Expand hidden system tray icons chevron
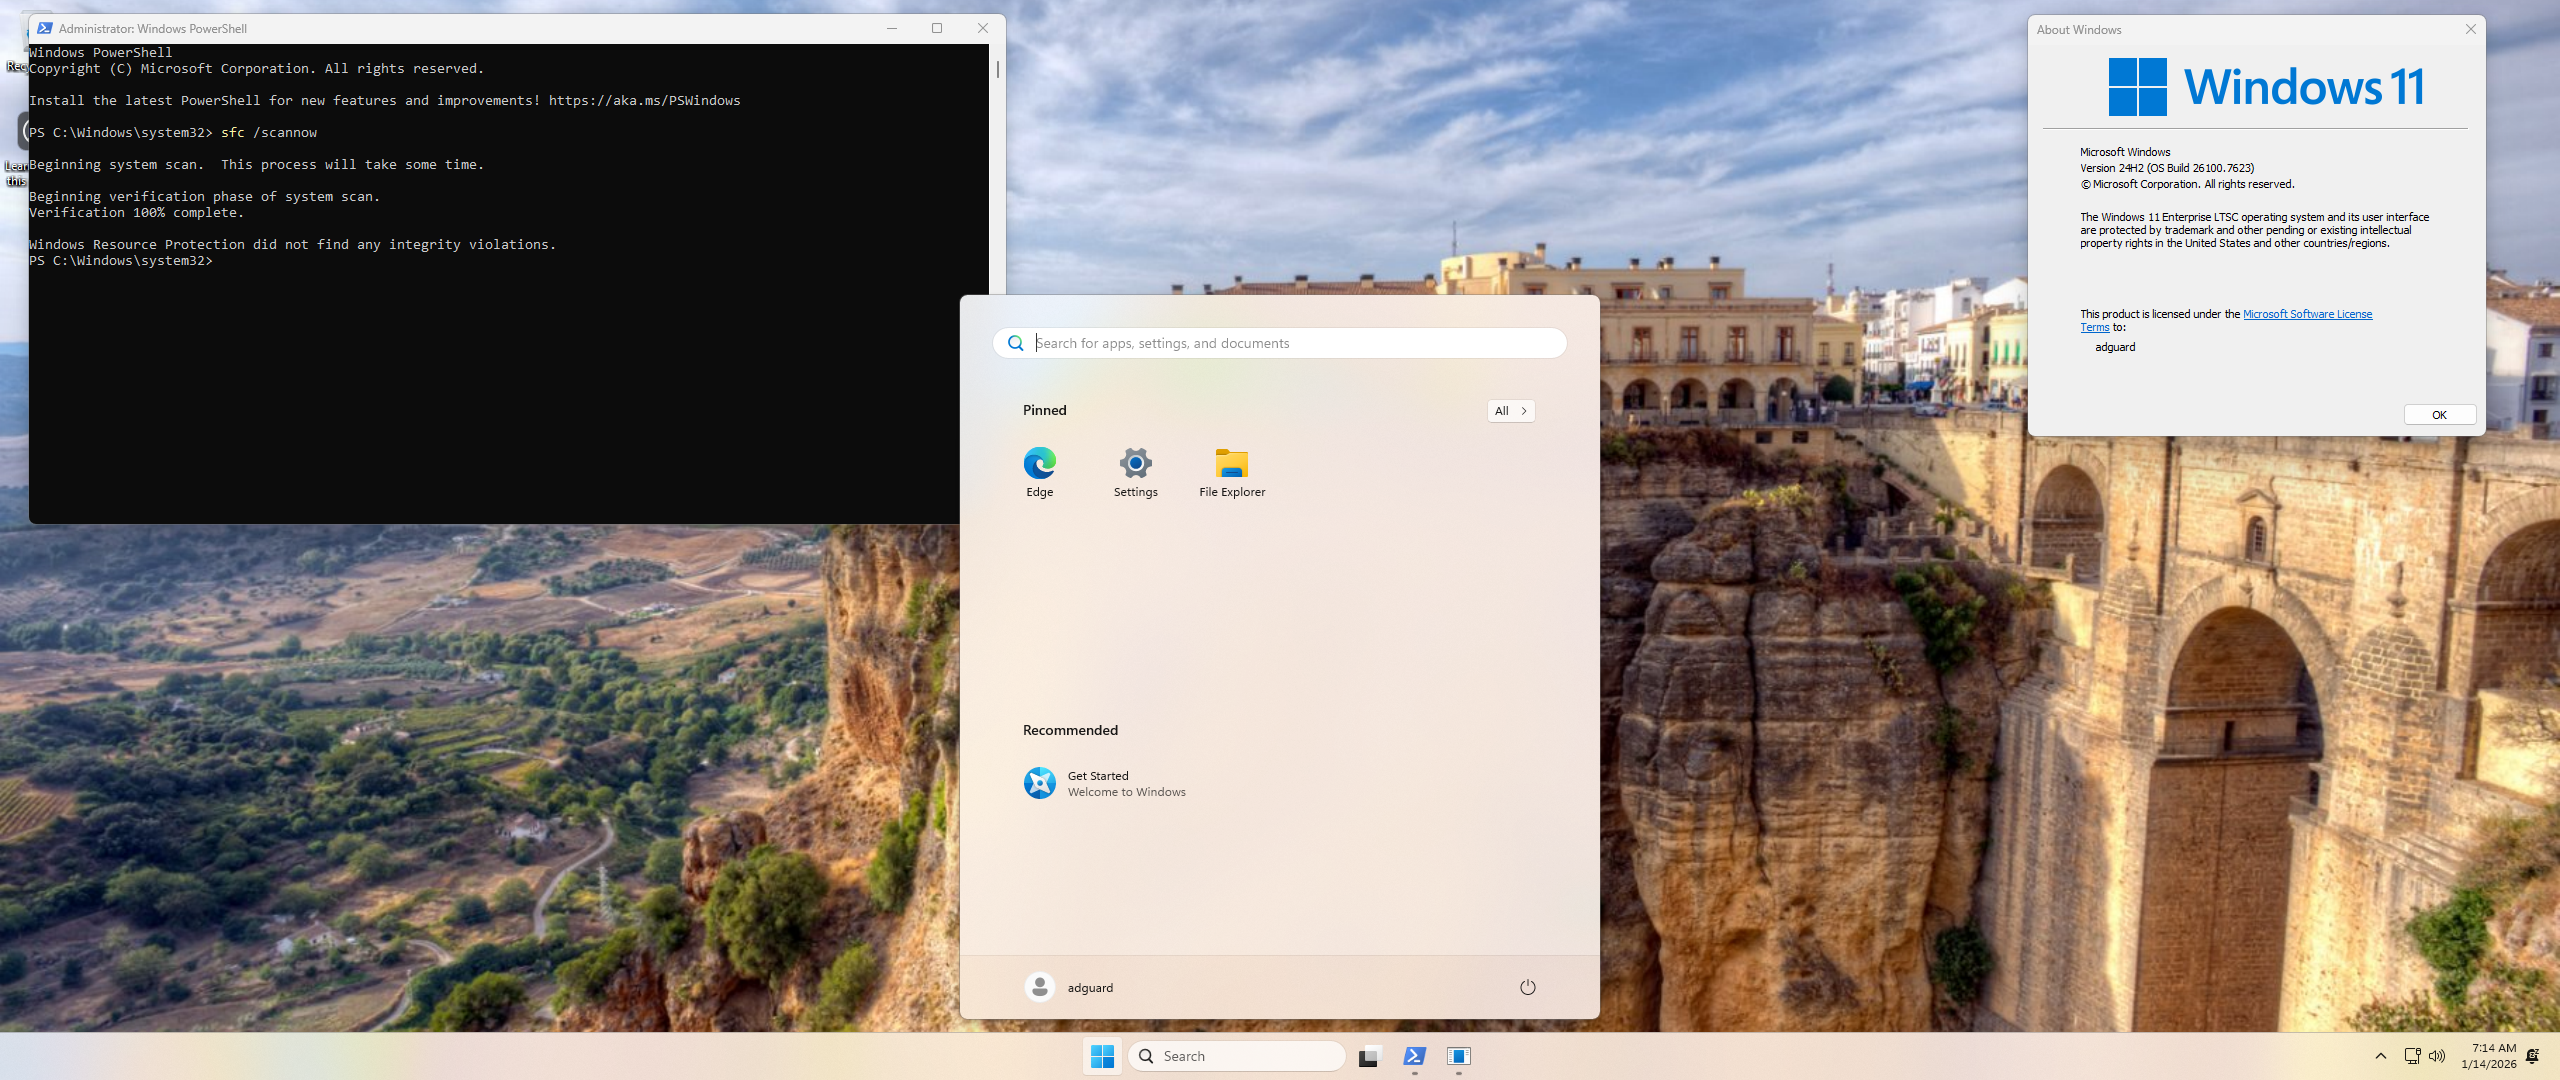The width and height of the screenshot is (2560, 1080). (x=2381, y=1056)
